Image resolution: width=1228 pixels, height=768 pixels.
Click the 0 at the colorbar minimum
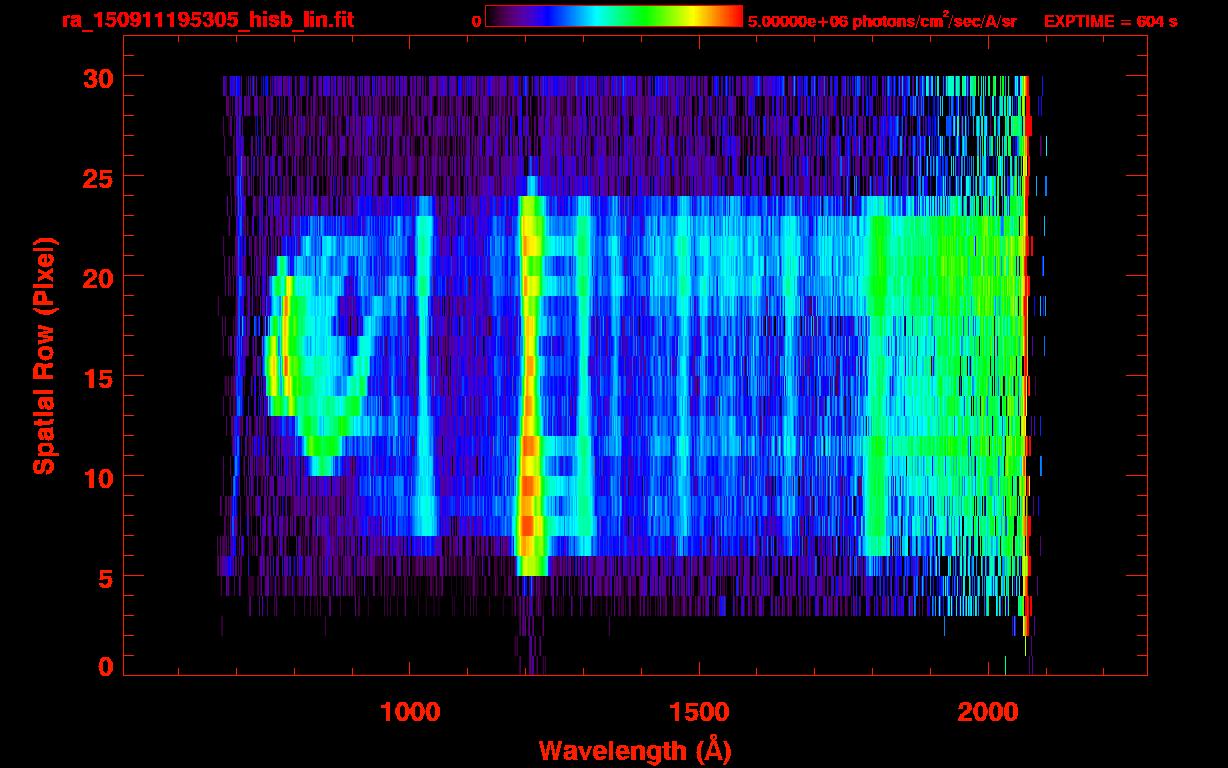[476, 20]
